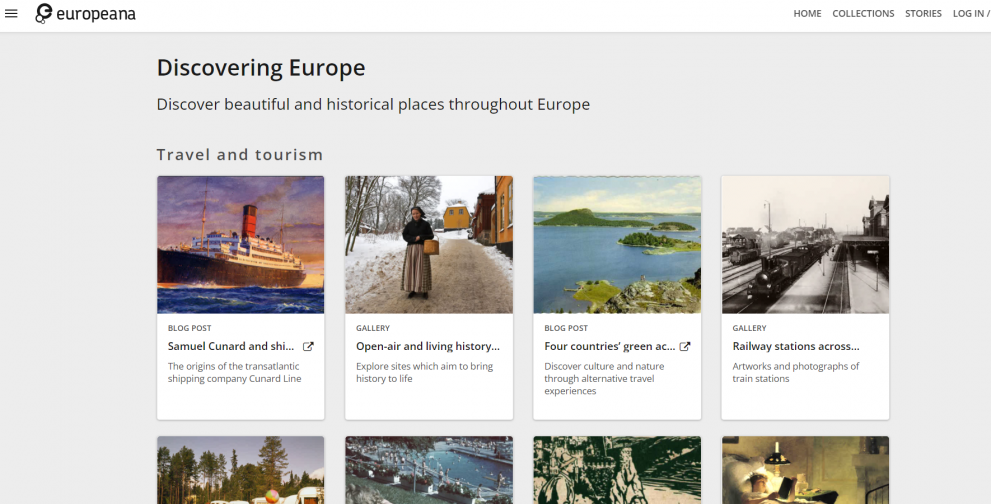The image size is (991, 504).
Task: Go to HOME in navigation
Action: tap(807, 13)
